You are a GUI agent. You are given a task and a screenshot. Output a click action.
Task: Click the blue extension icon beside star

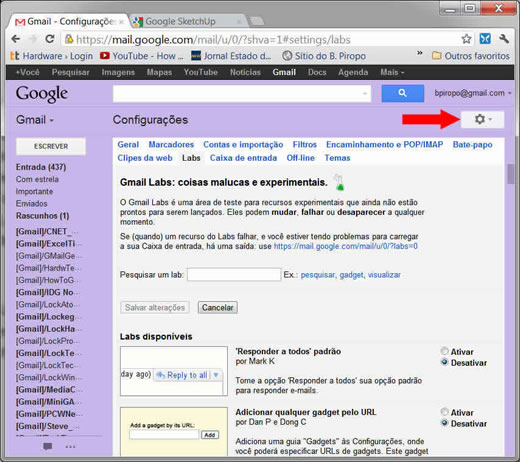click(485, 39)
